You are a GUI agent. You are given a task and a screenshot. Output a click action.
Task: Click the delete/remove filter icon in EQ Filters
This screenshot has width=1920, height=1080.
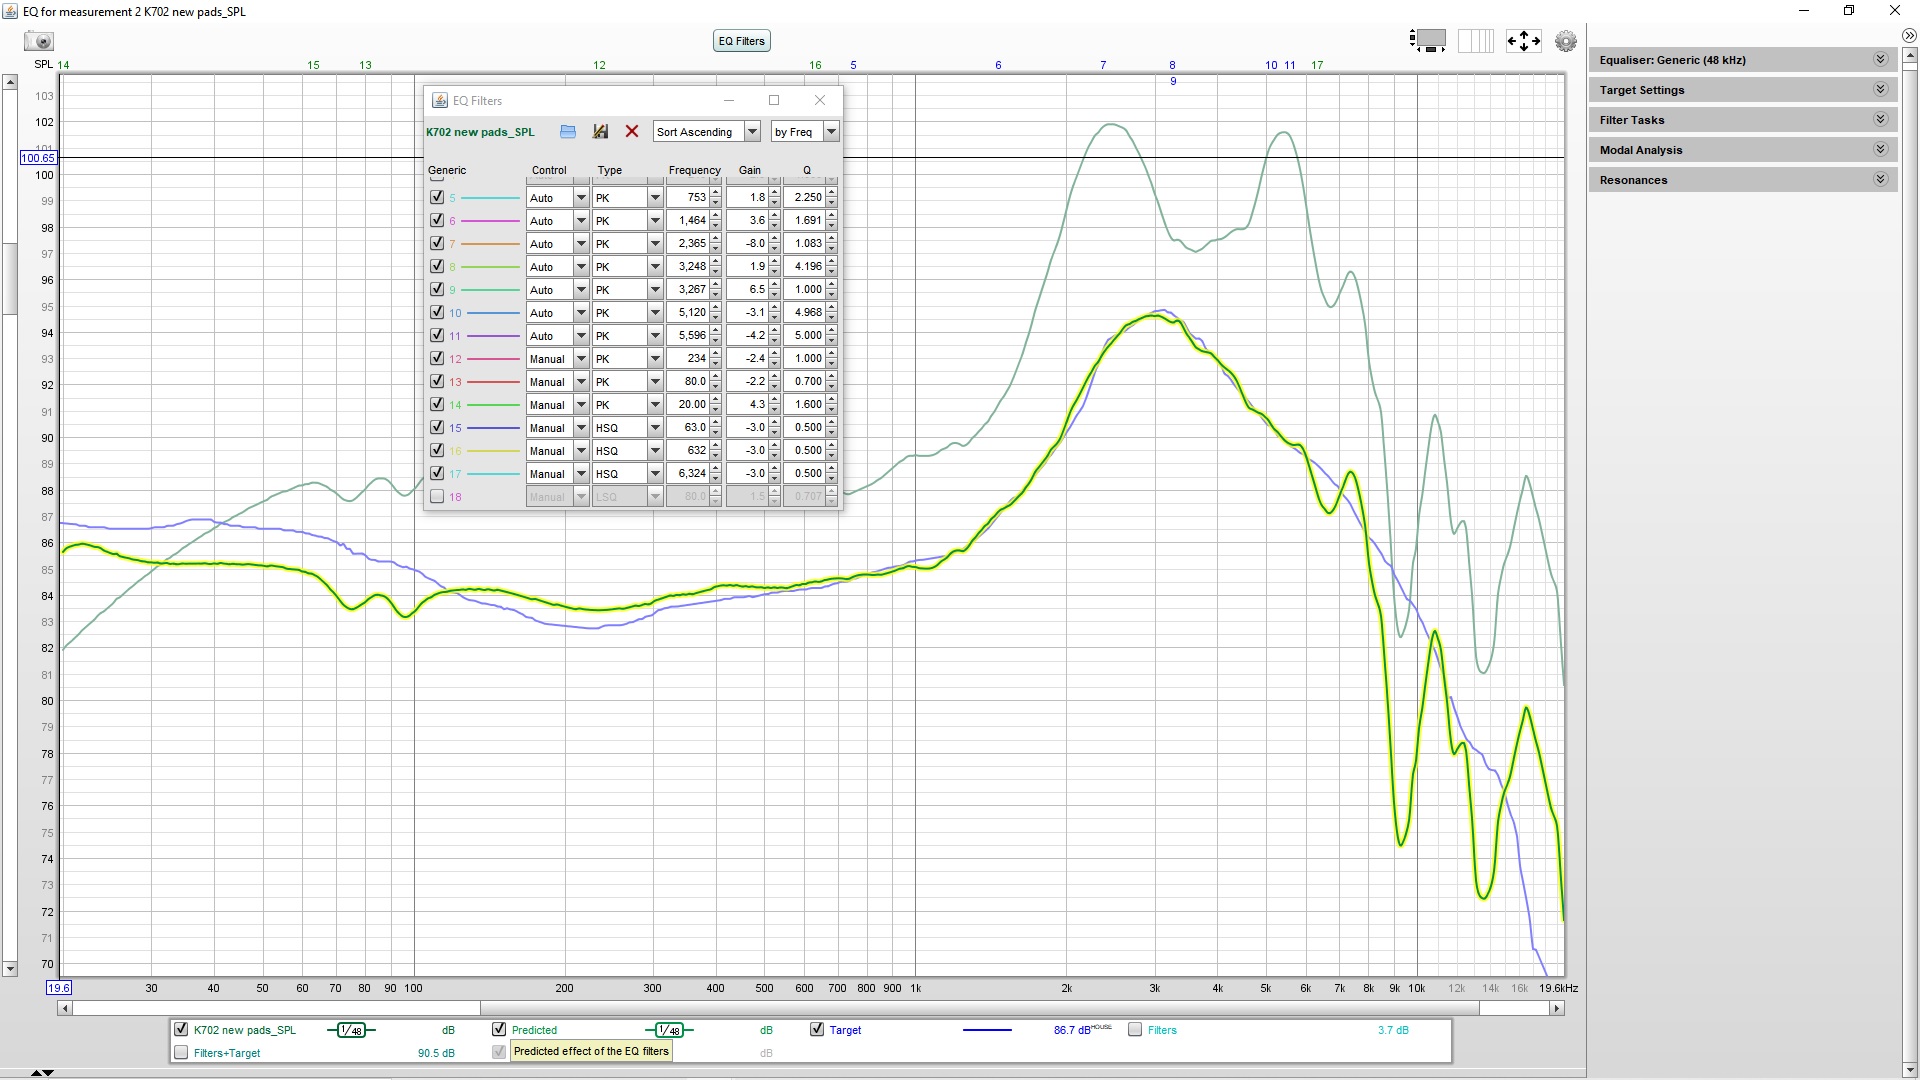pyautogui.click(x=632, y=131)
